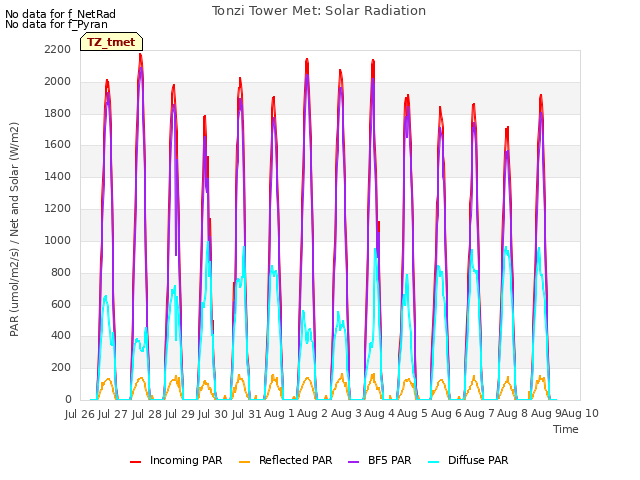This screenshot has width=640, height=480.
Task: Click the 400 y-axis tick label
Action: coord(61,336)
